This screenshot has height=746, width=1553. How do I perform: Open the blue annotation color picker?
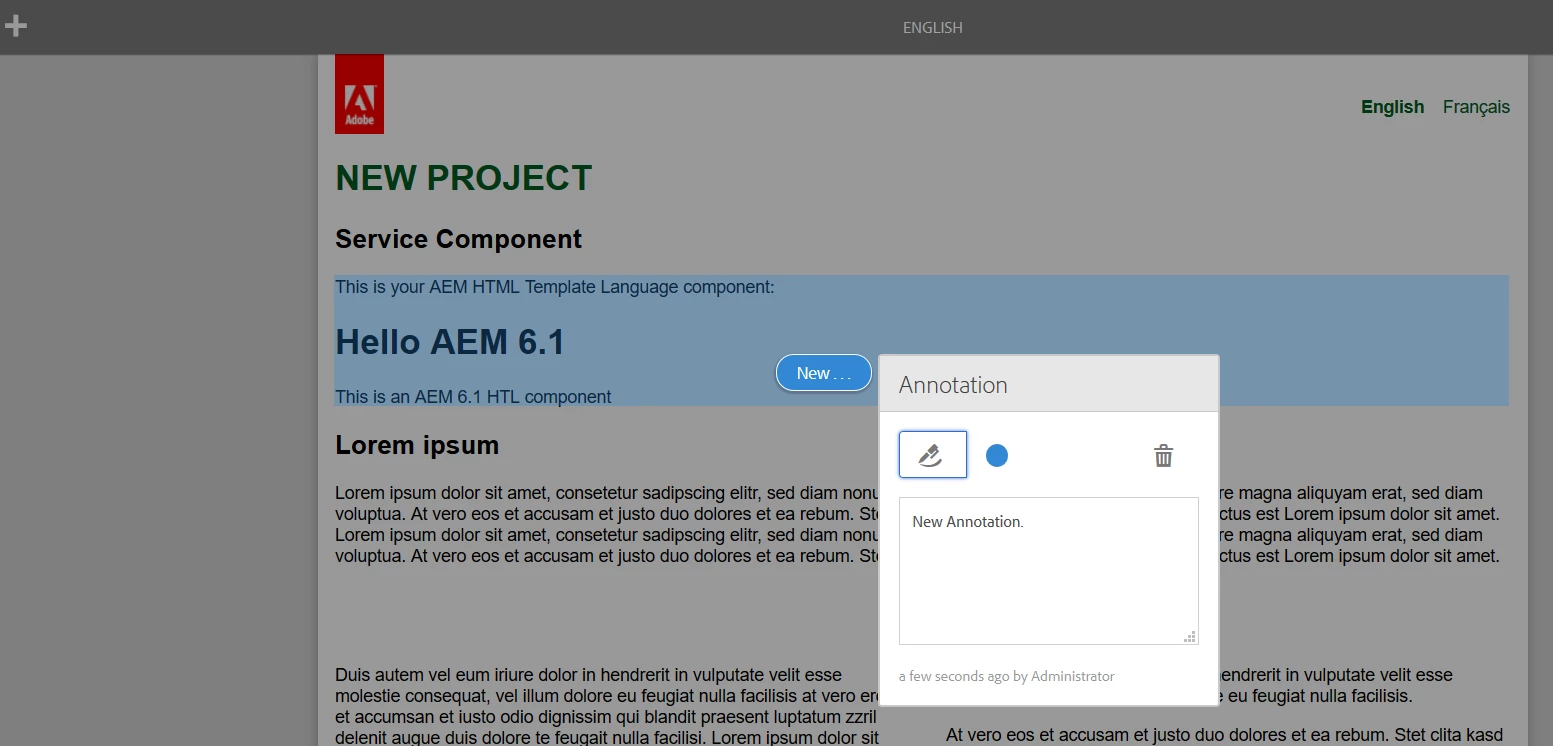997,456
